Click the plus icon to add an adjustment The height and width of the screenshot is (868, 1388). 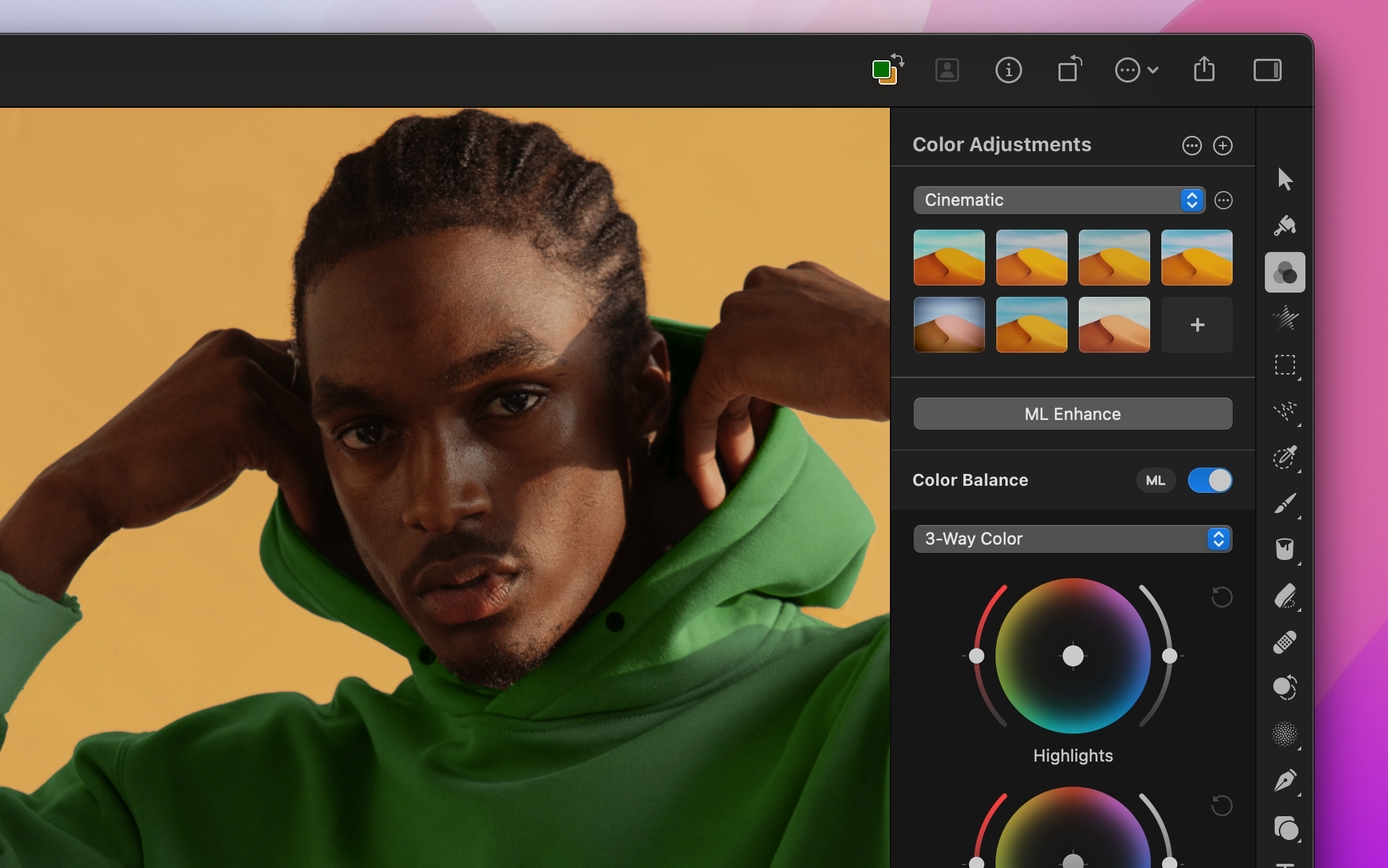[1222, 146]
